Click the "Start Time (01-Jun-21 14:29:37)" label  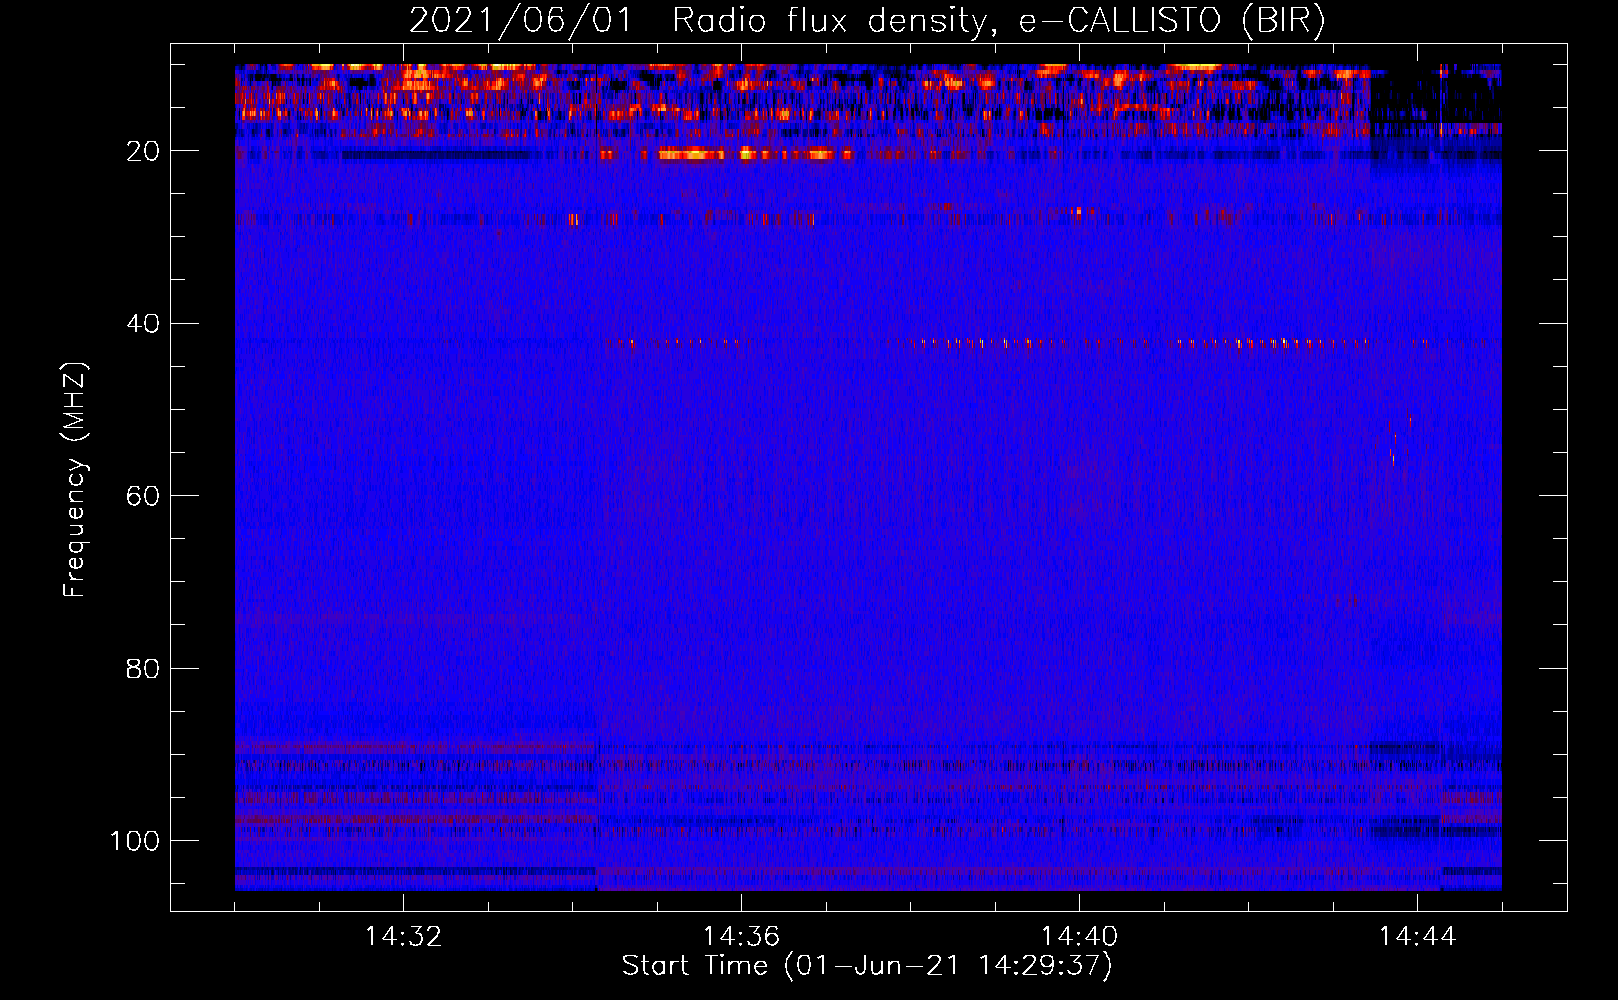pos(867,966)
